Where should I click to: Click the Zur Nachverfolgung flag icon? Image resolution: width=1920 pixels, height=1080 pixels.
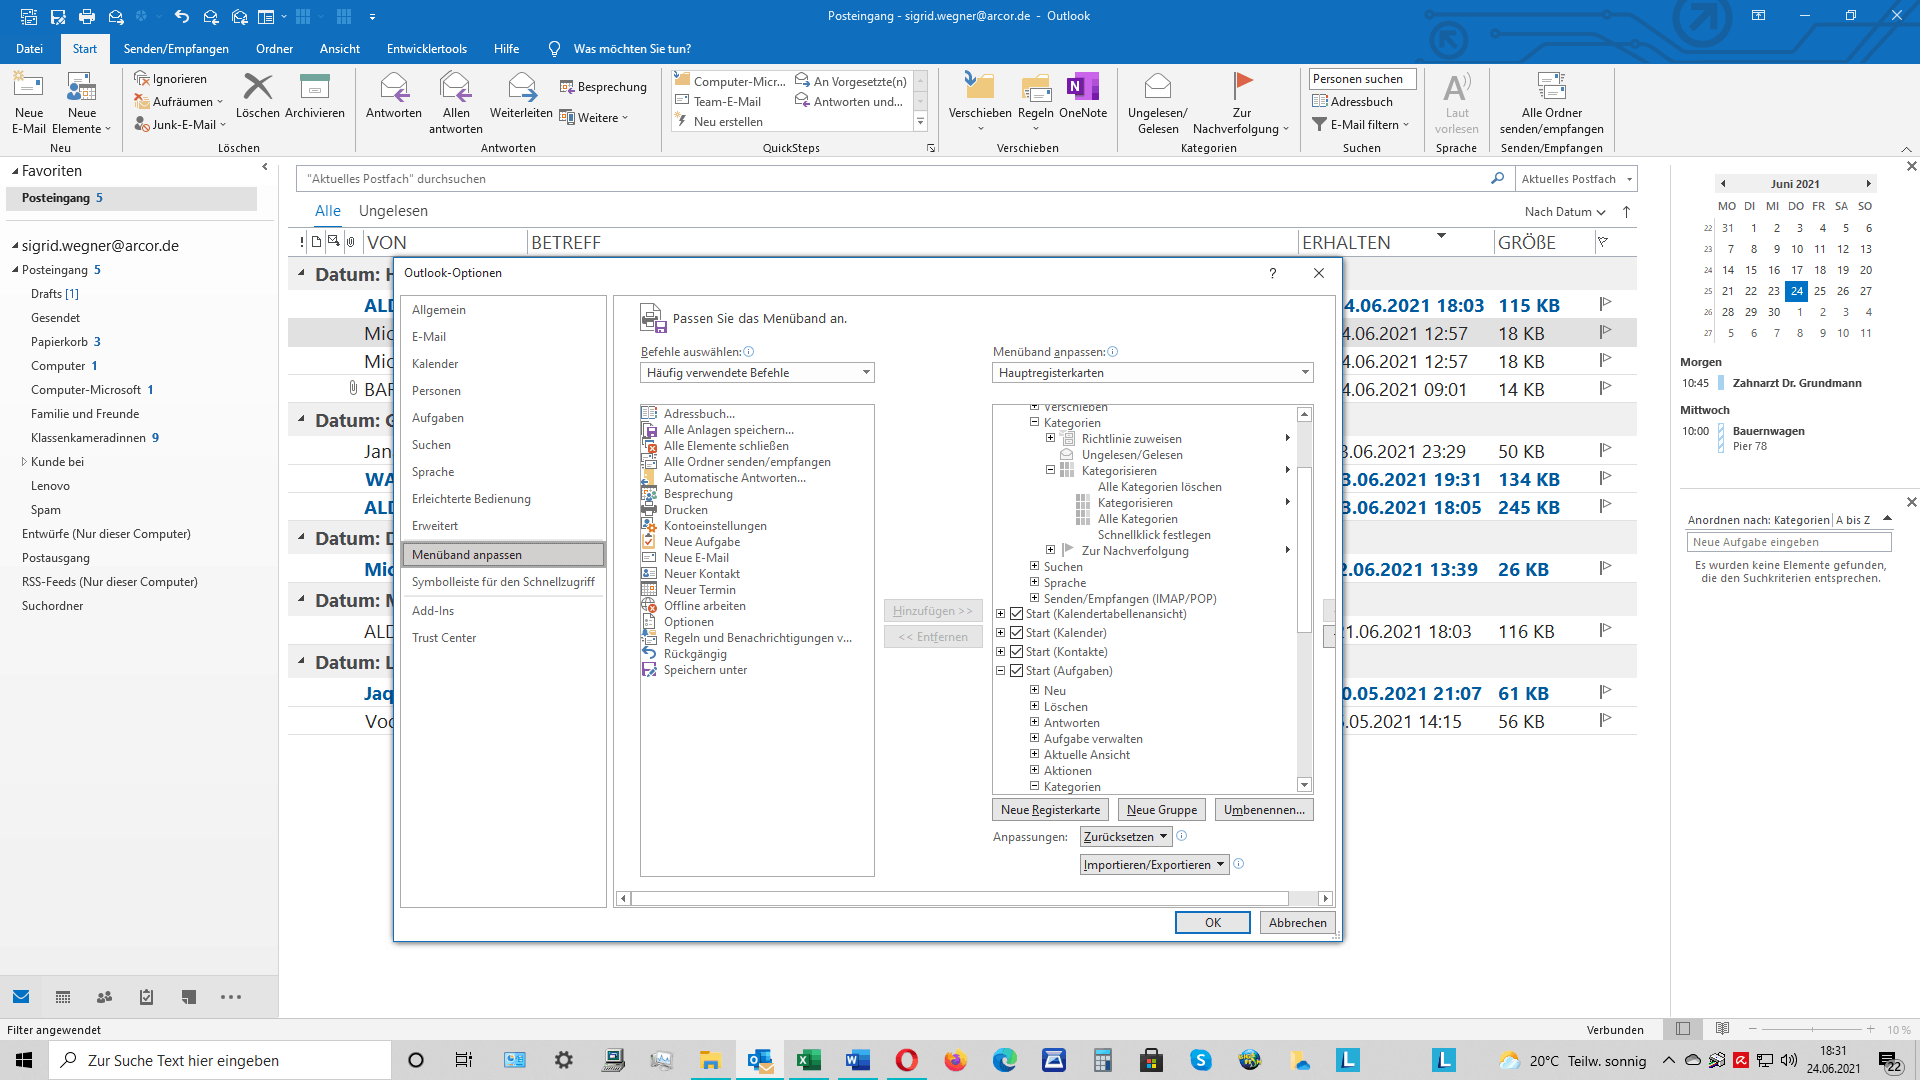[1242, 86]
